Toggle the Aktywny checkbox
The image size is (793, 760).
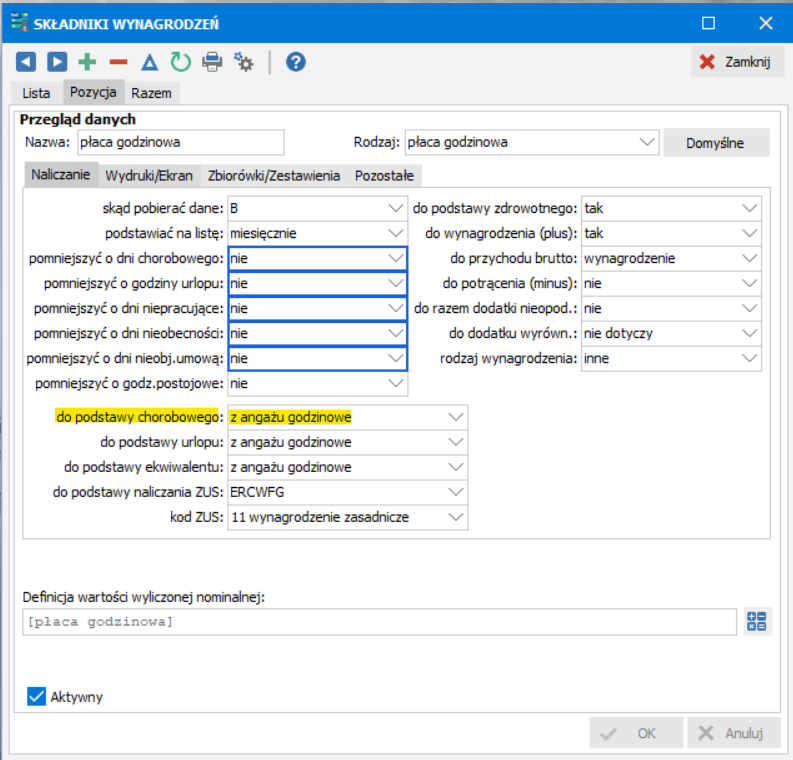point(36,697)
